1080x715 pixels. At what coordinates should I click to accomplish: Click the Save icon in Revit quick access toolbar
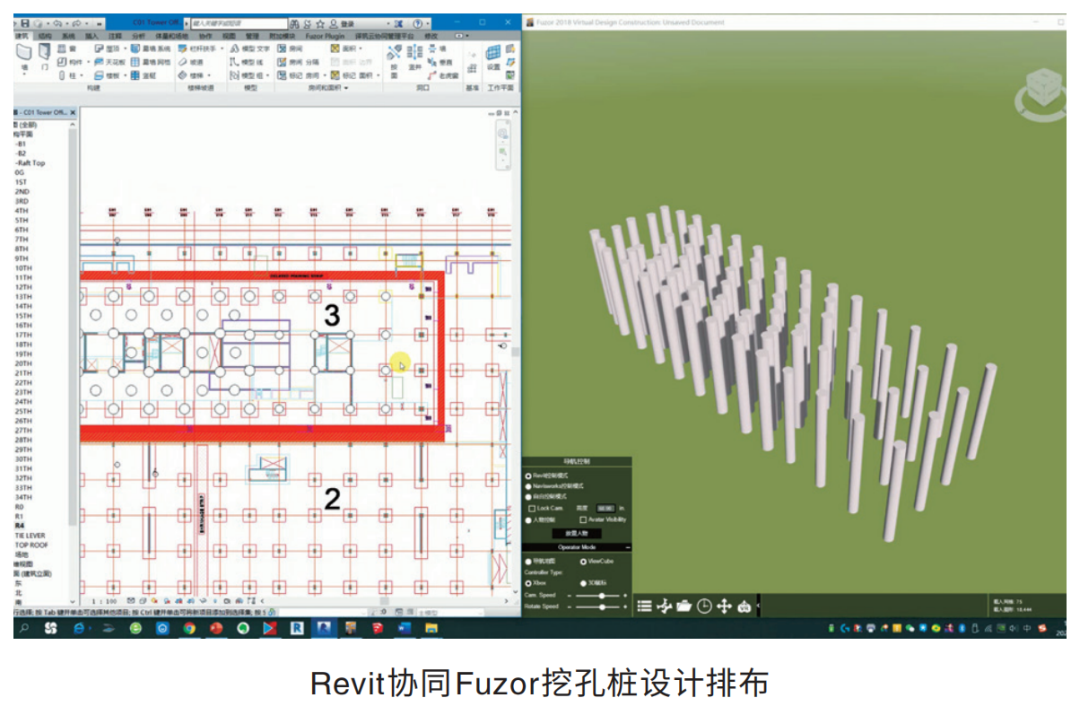point(25,23)
